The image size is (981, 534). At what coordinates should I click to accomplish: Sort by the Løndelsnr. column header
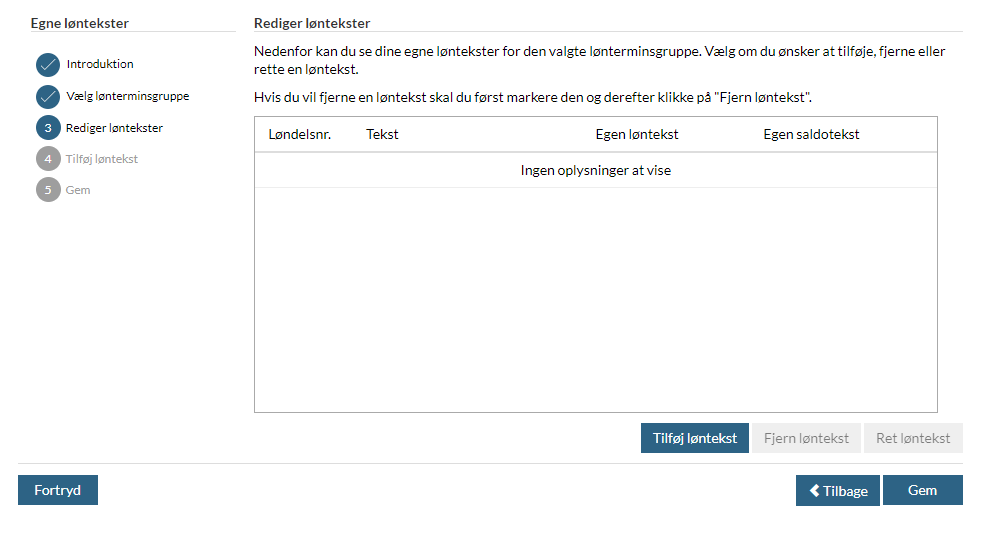pyautogui.click(x=300, y=135)
